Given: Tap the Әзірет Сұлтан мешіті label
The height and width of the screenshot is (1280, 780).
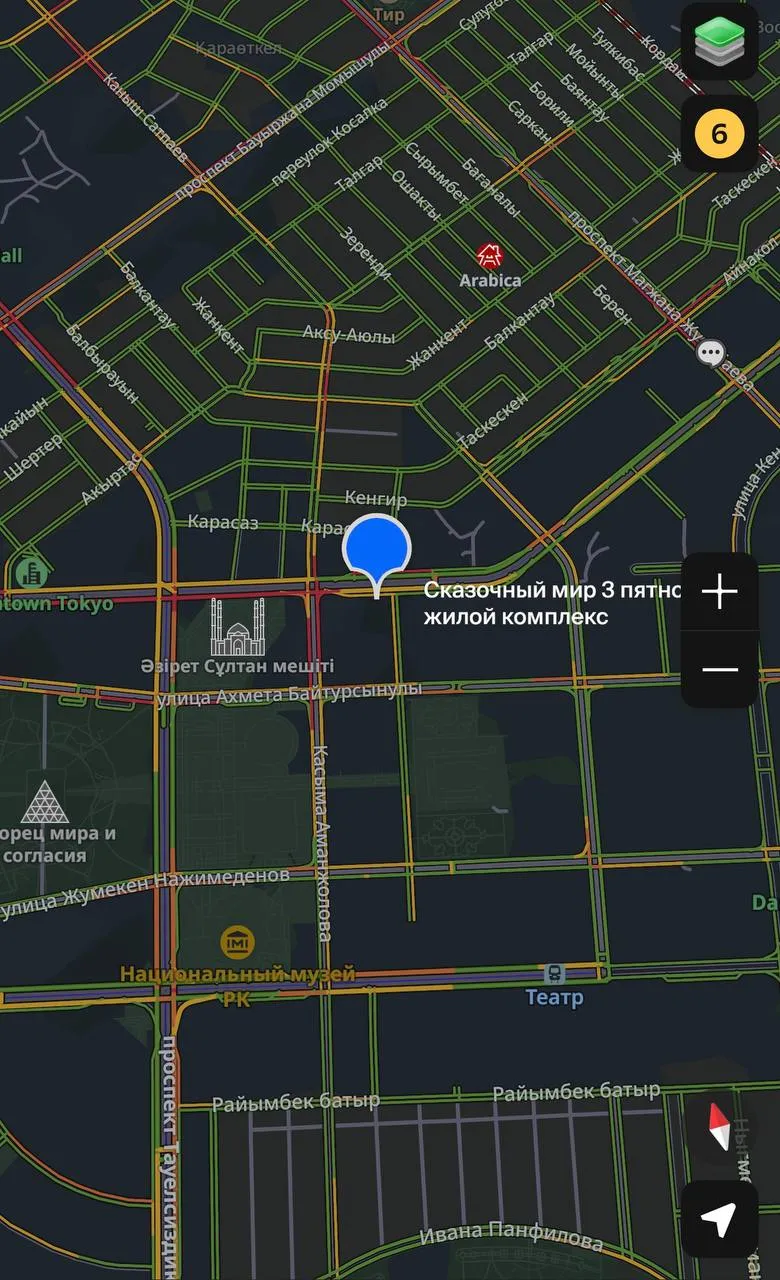Looking at the screenshot, I should pyautogui.click(x=237, y=666).
